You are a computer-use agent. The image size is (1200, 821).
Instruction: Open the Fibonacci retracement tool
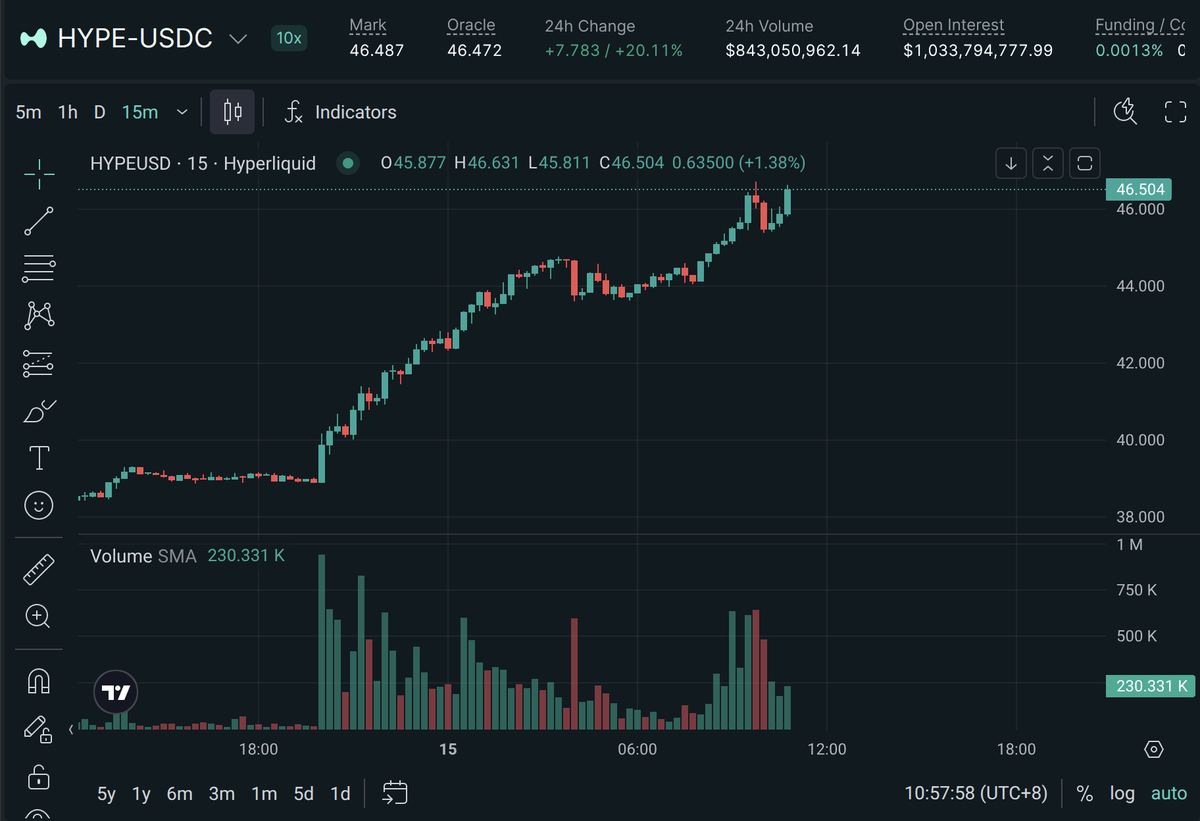tap(39, 268)
